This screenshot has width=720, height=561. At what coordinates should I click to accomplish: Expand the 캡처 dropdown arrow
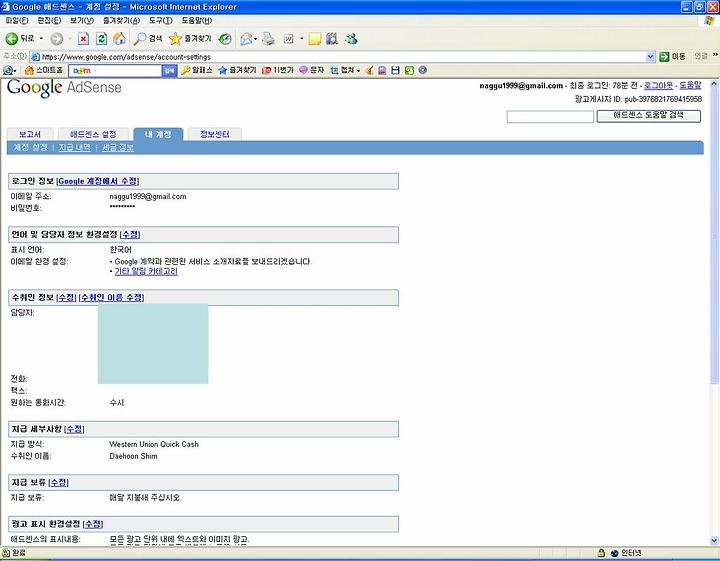click(358, 71)
